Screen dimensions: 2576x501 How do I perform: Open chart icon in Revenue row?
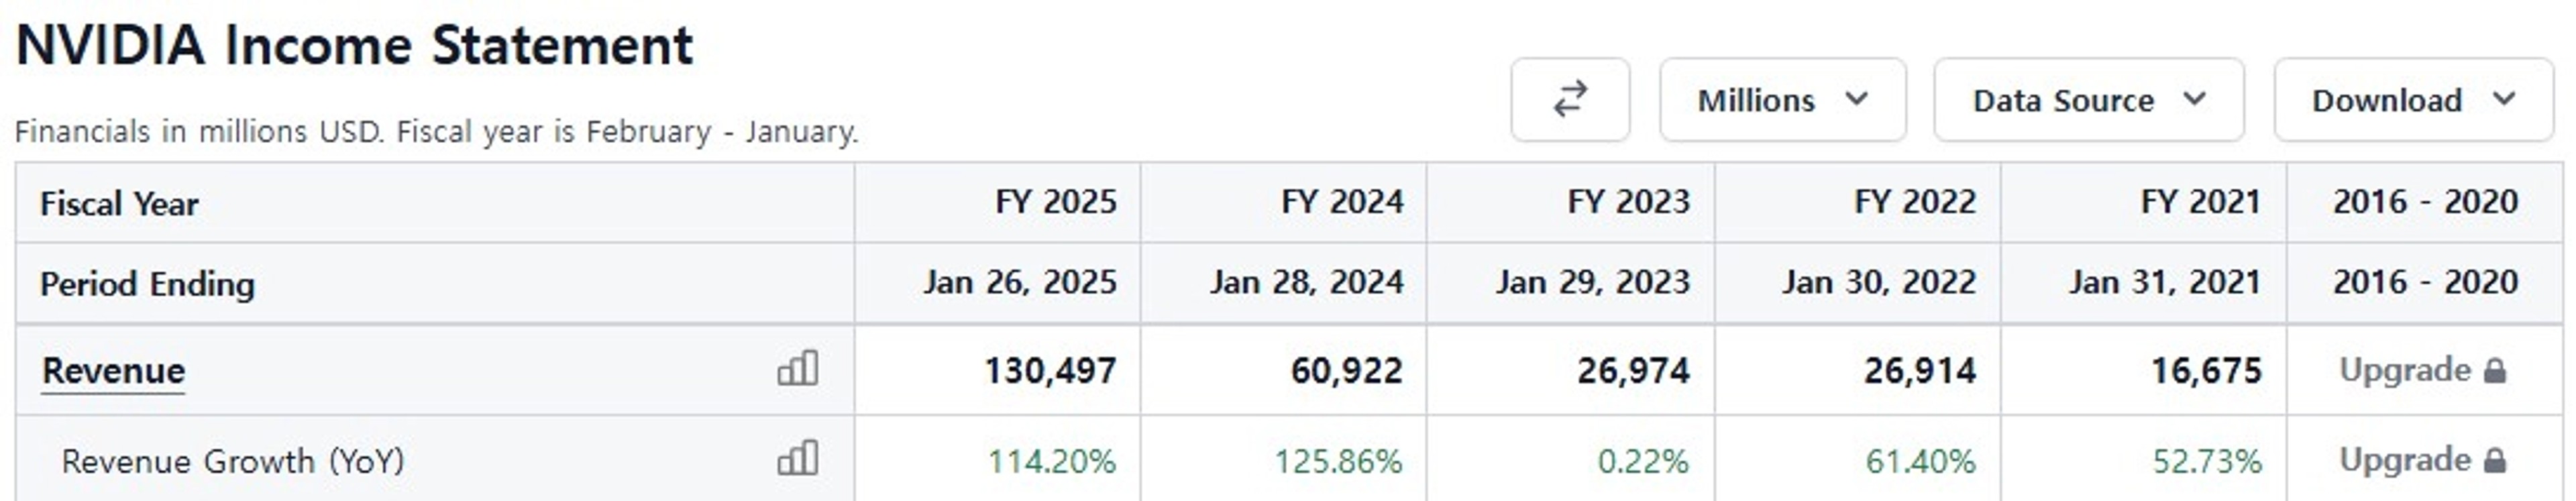(x=798, y=368)
